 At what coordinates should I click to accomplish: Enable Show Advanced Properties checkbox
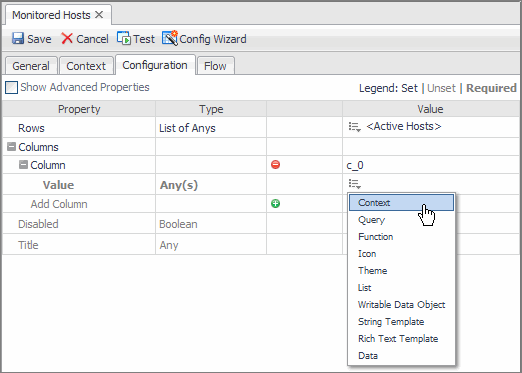coord(11,88)
